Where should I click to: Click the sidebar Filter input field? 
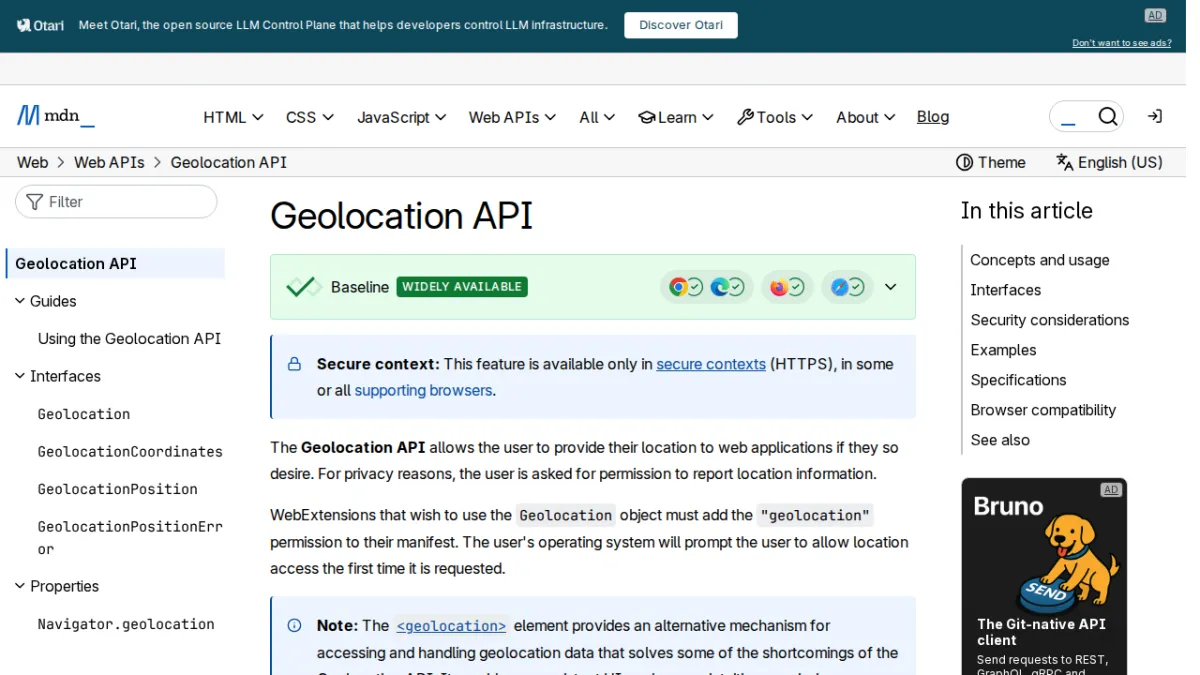coord(116,202)
